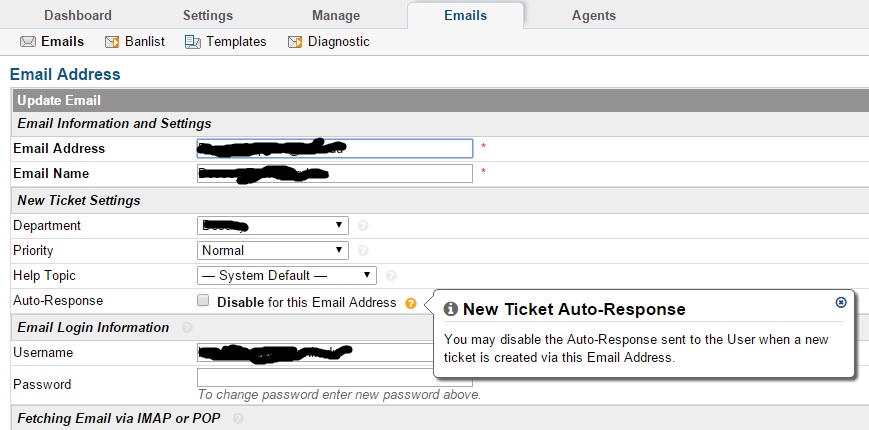Click help icon next to Email Login Information
869x430 pixels.
[x=187, y=327]
